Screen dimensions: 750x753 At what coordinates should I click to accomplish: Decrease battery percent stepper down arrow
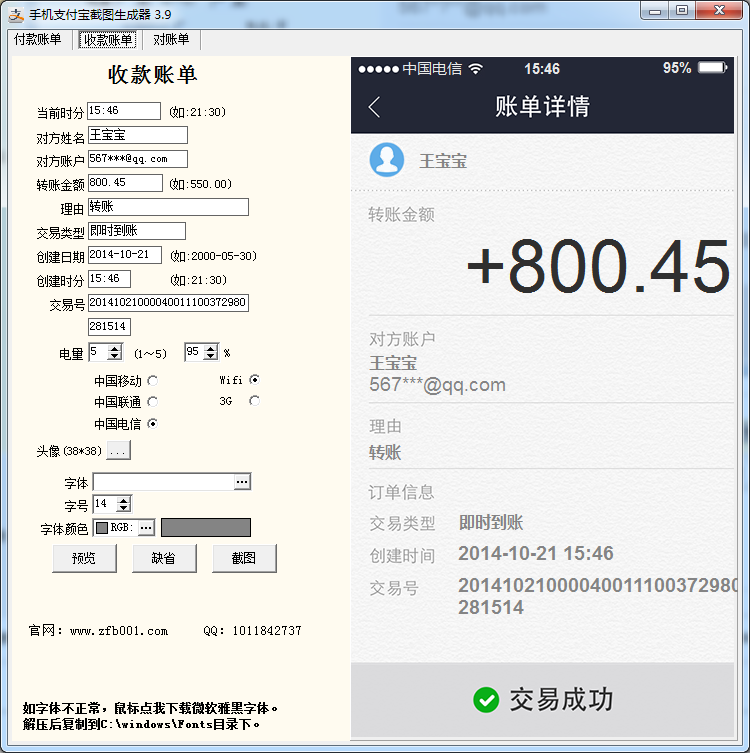coord(211,356)
